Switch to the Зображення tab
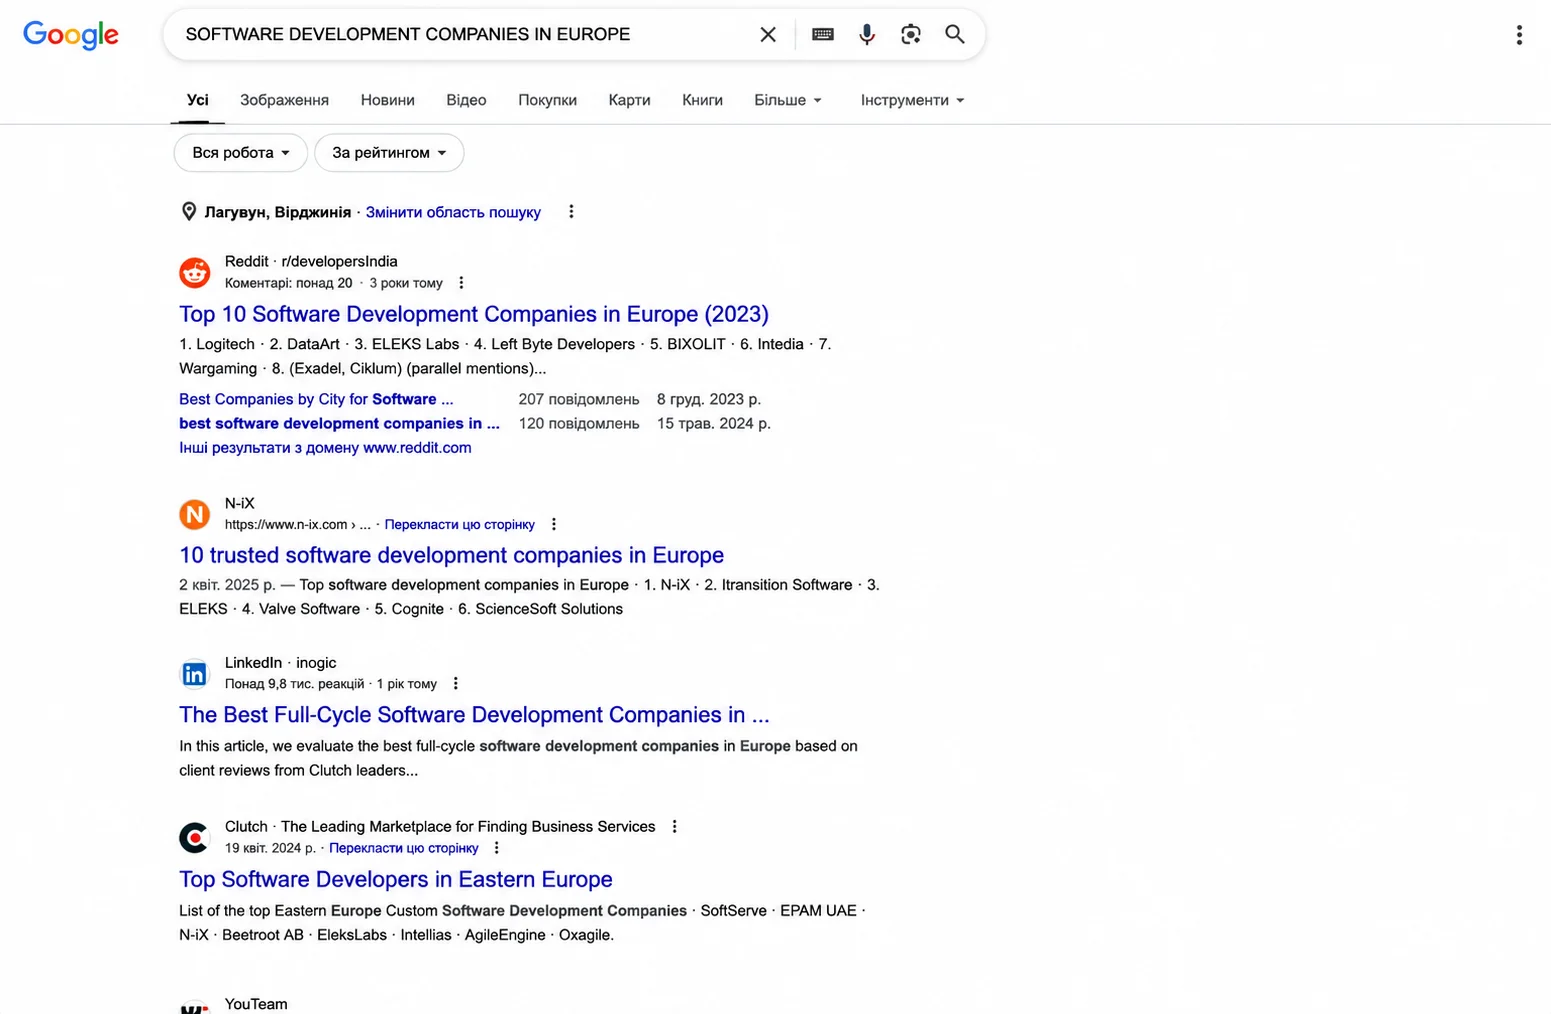The height and width of the screenshot is (1014, 1551). (x=284, y=100)
